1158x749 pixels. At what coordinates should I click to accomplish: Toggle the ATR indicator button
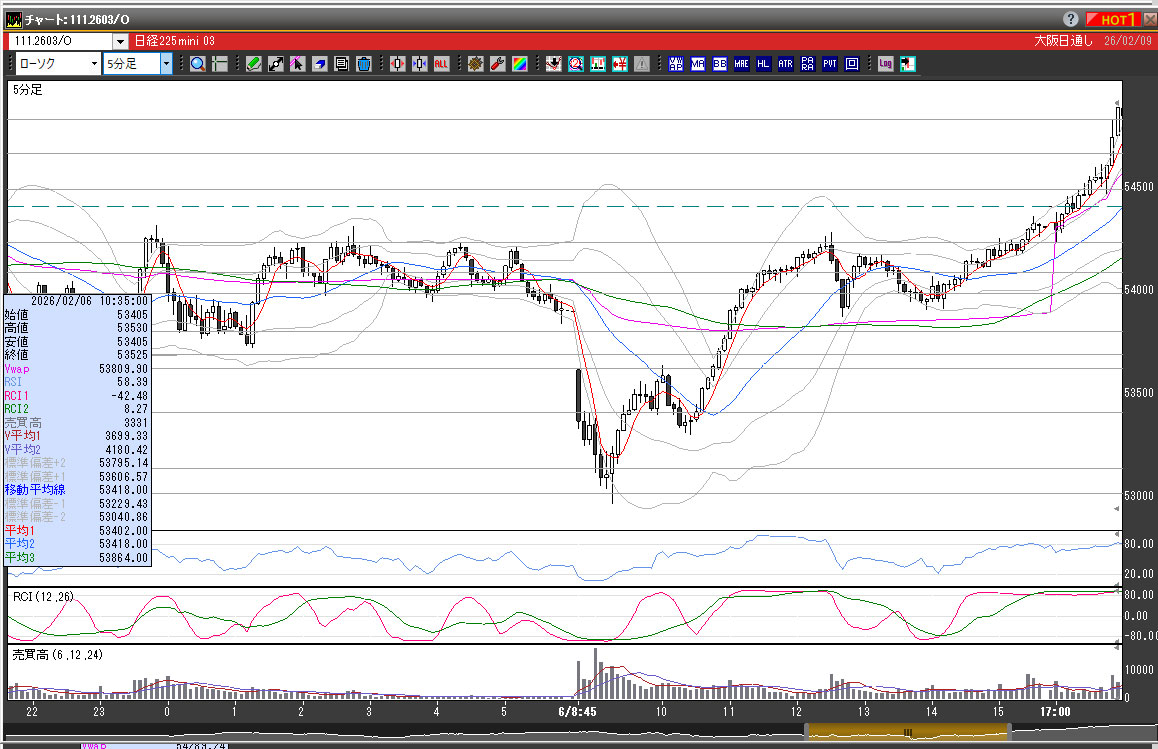click(x=785, y=64)
